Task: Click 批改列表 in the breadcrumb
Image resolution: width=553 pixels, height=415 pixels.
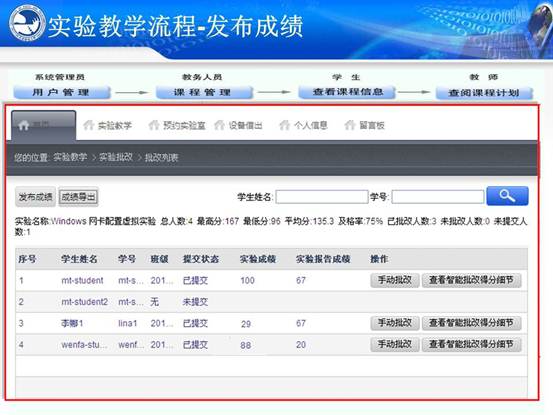Action: [161, 157]
